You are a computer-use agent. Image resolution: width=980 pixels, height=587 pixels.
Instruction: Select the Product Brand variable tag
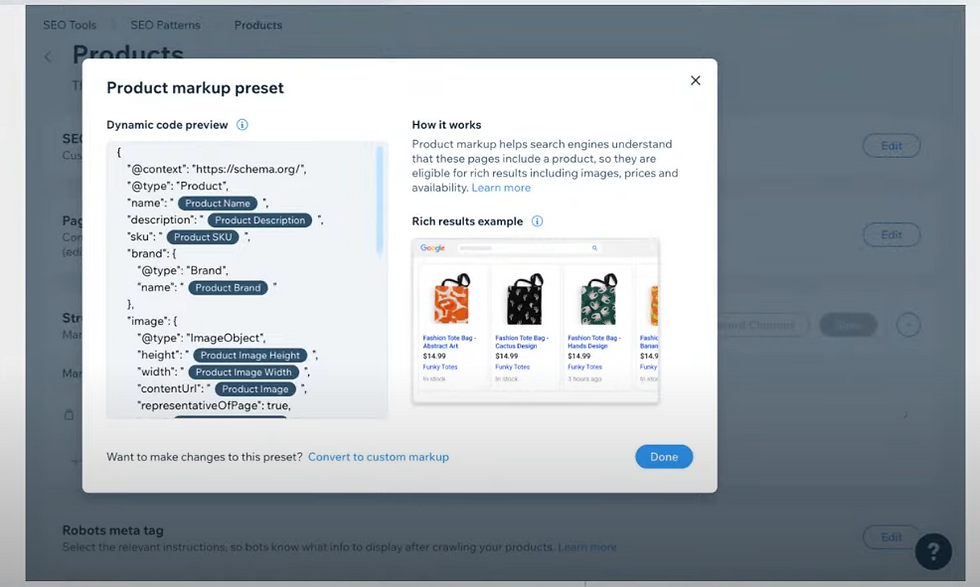click(x=228, y=288)
